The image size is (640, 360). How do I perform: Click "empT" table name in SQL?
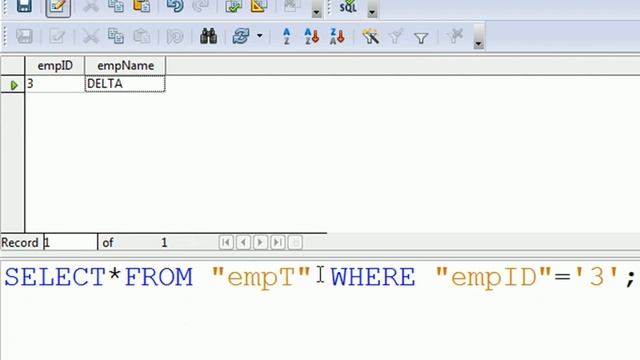[x=261, y=278]
